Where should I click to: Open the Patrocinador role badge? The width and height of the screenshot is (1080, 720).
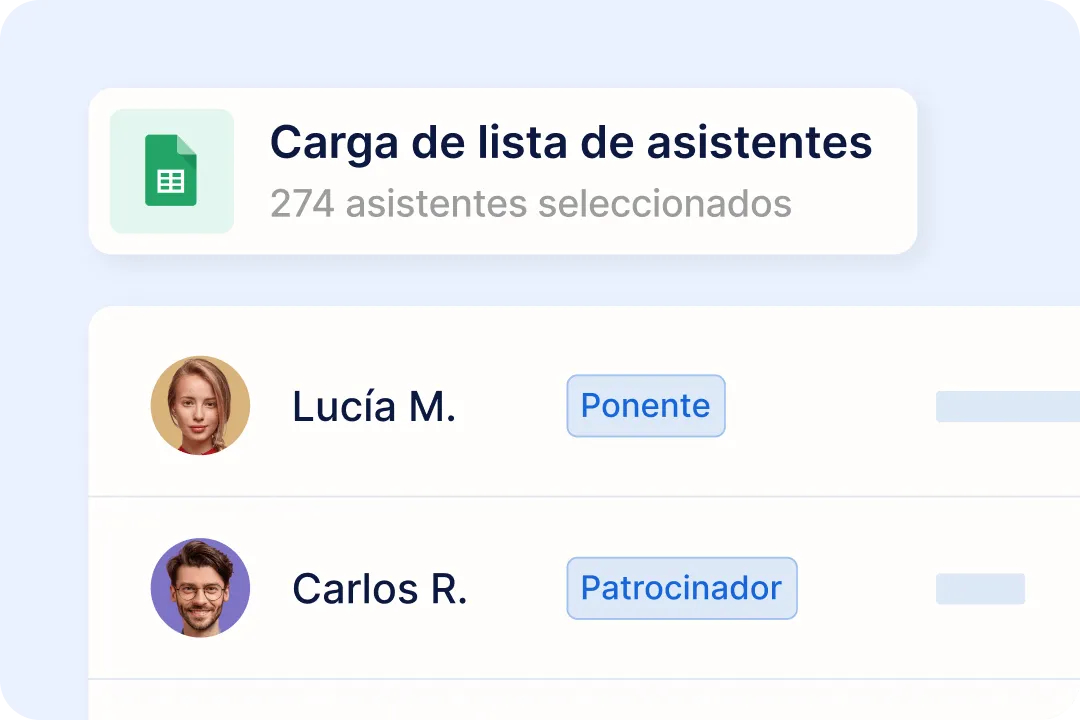[681, 588]
